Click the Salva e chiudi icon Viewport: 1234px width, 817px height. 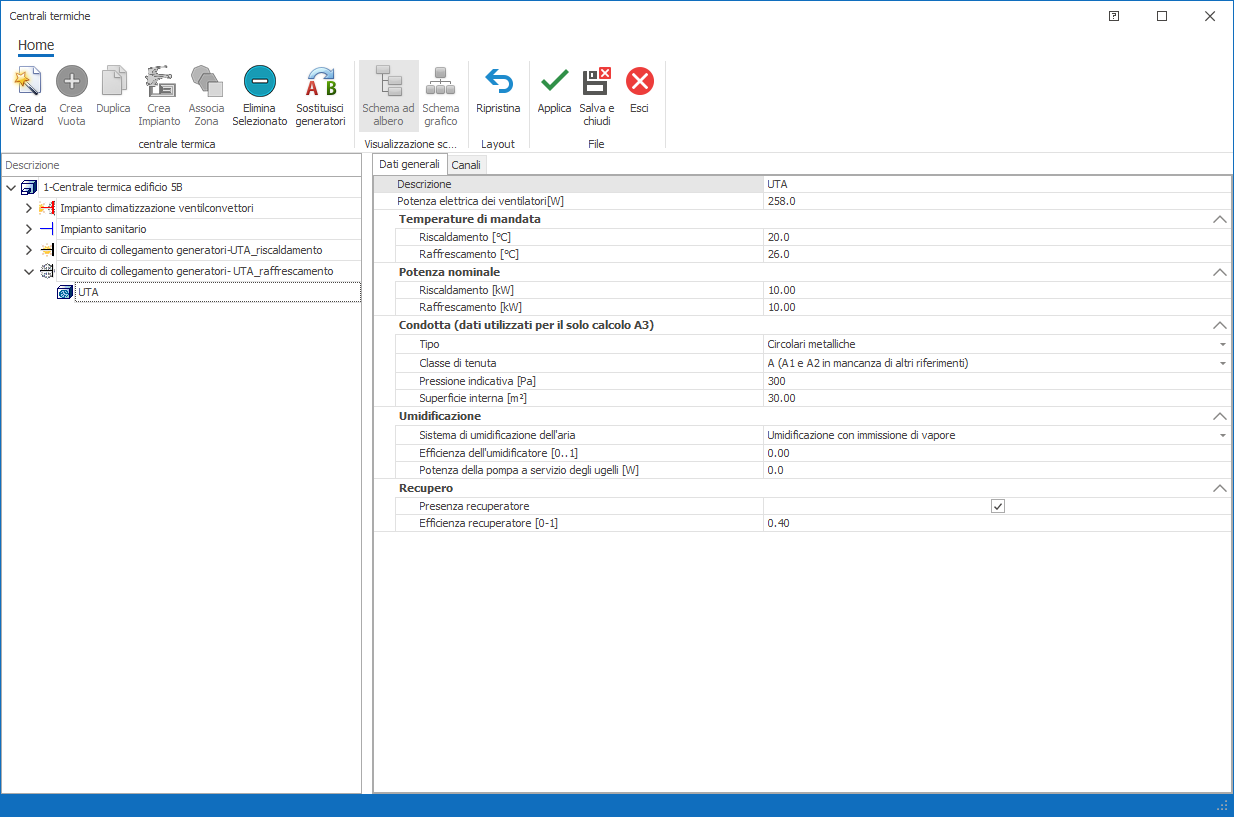click(597, 81)
